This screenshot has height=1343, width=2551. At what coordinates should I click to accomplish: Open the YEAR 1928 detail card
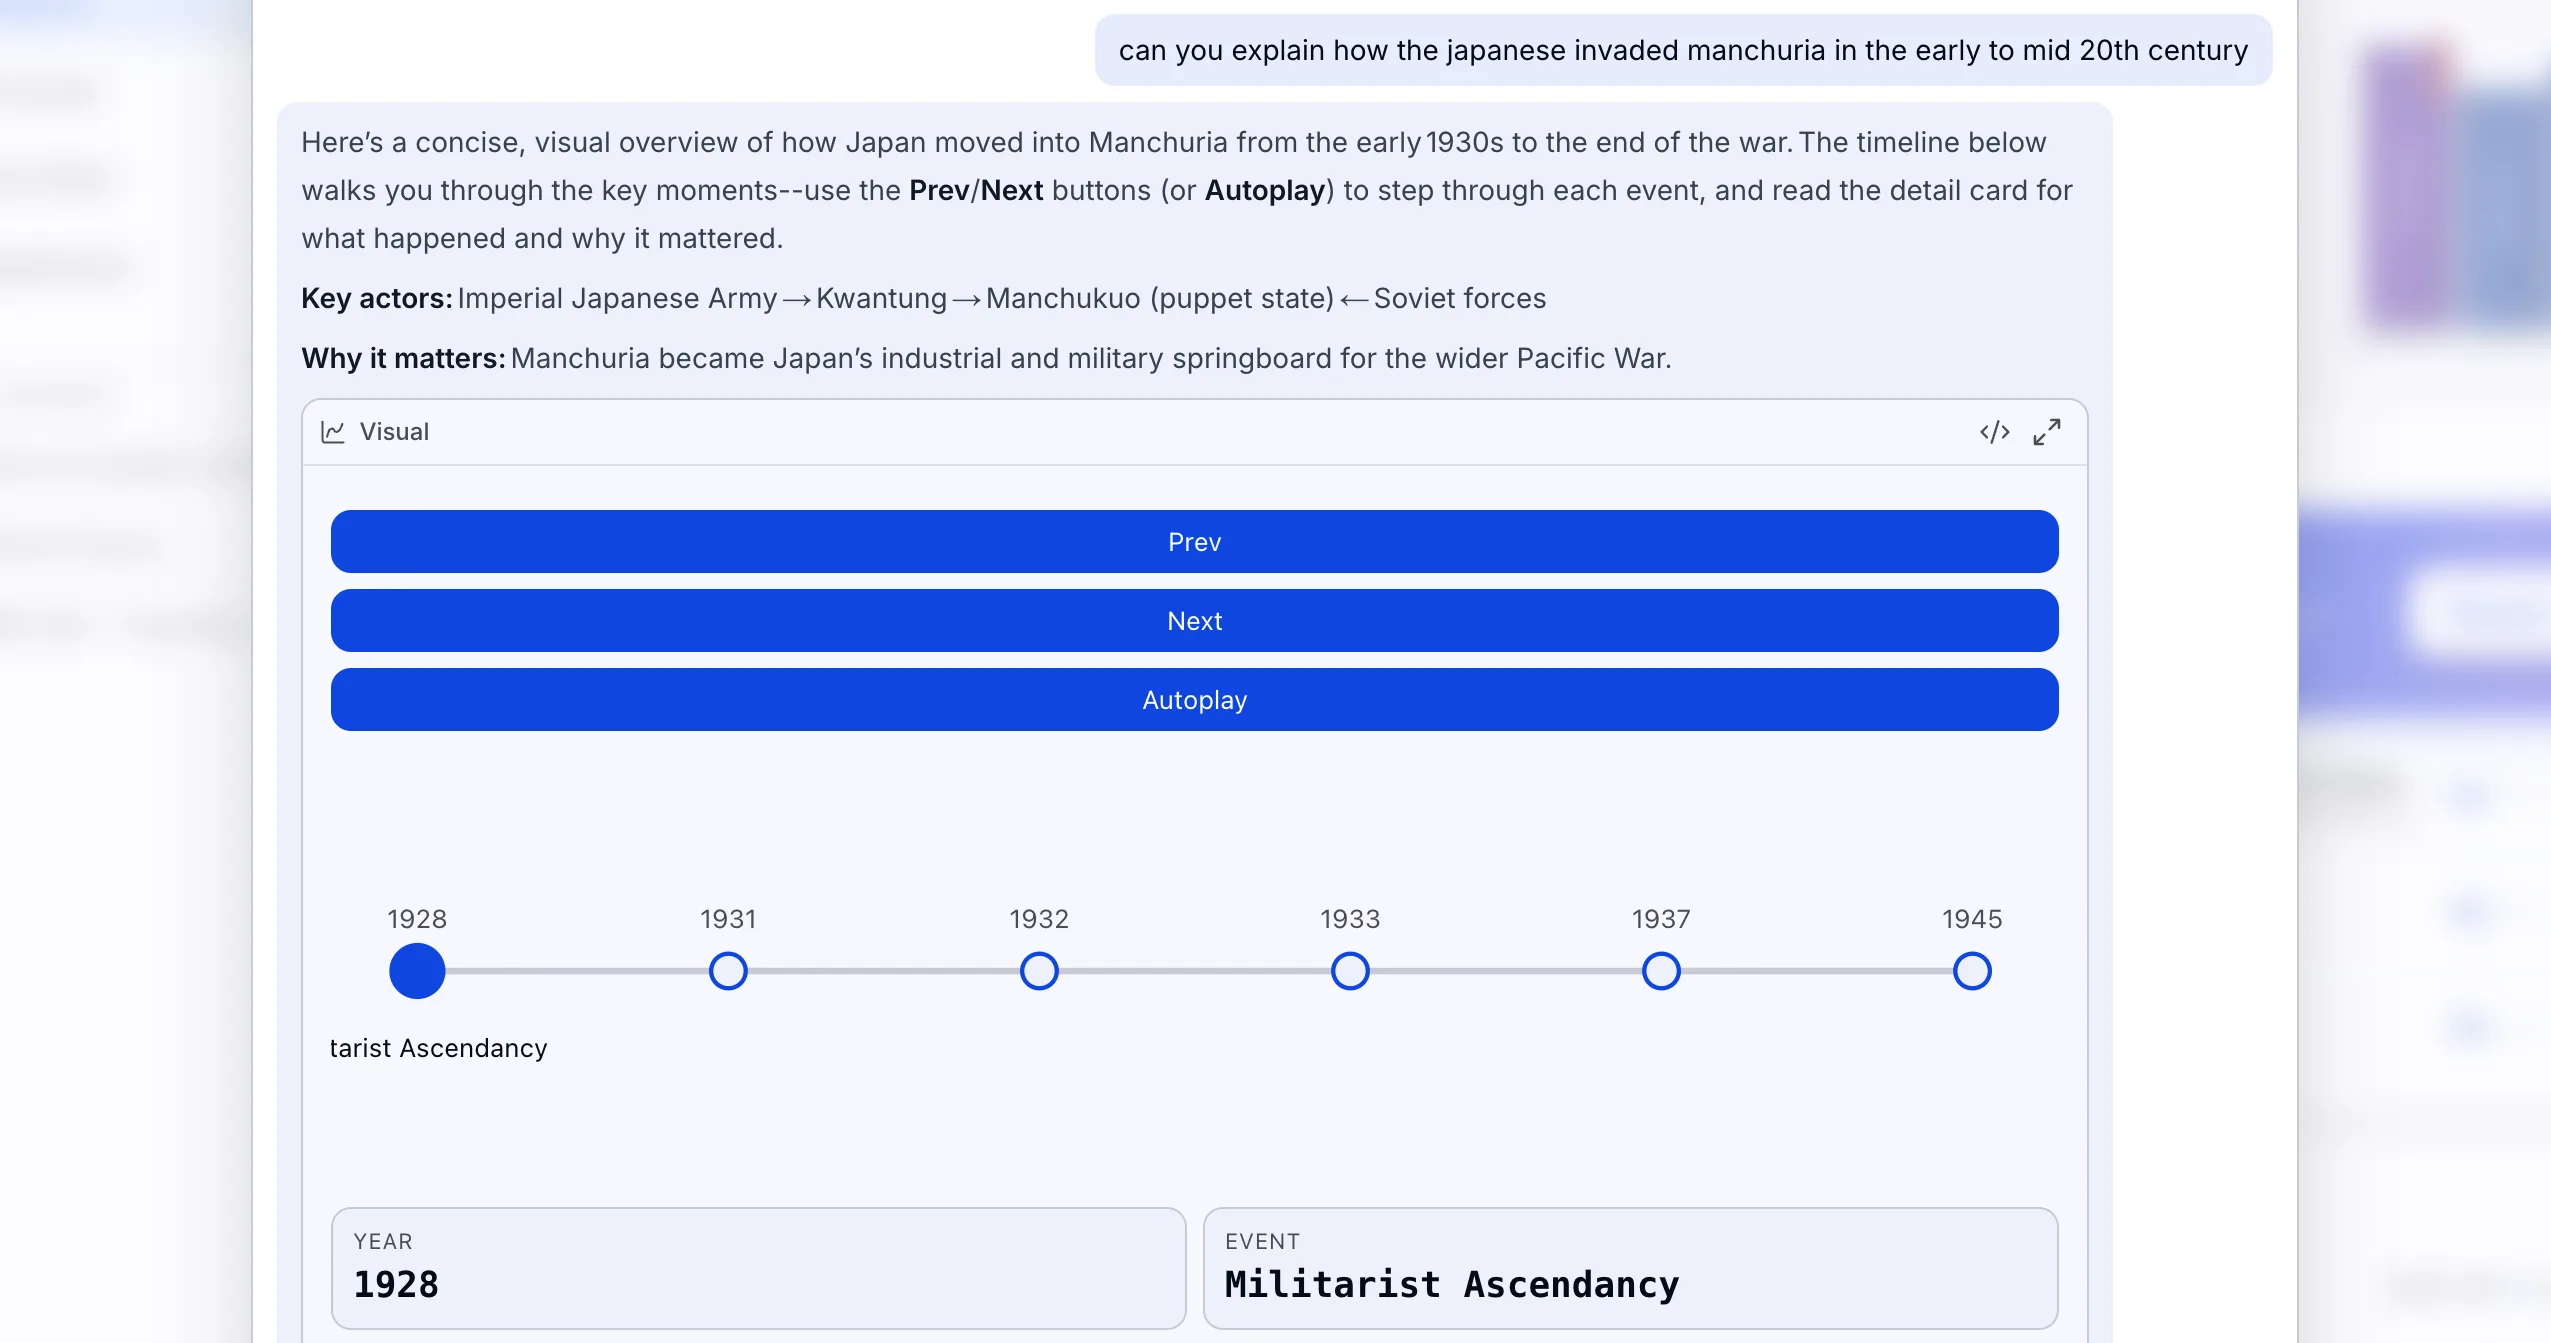pos(759,1268)
